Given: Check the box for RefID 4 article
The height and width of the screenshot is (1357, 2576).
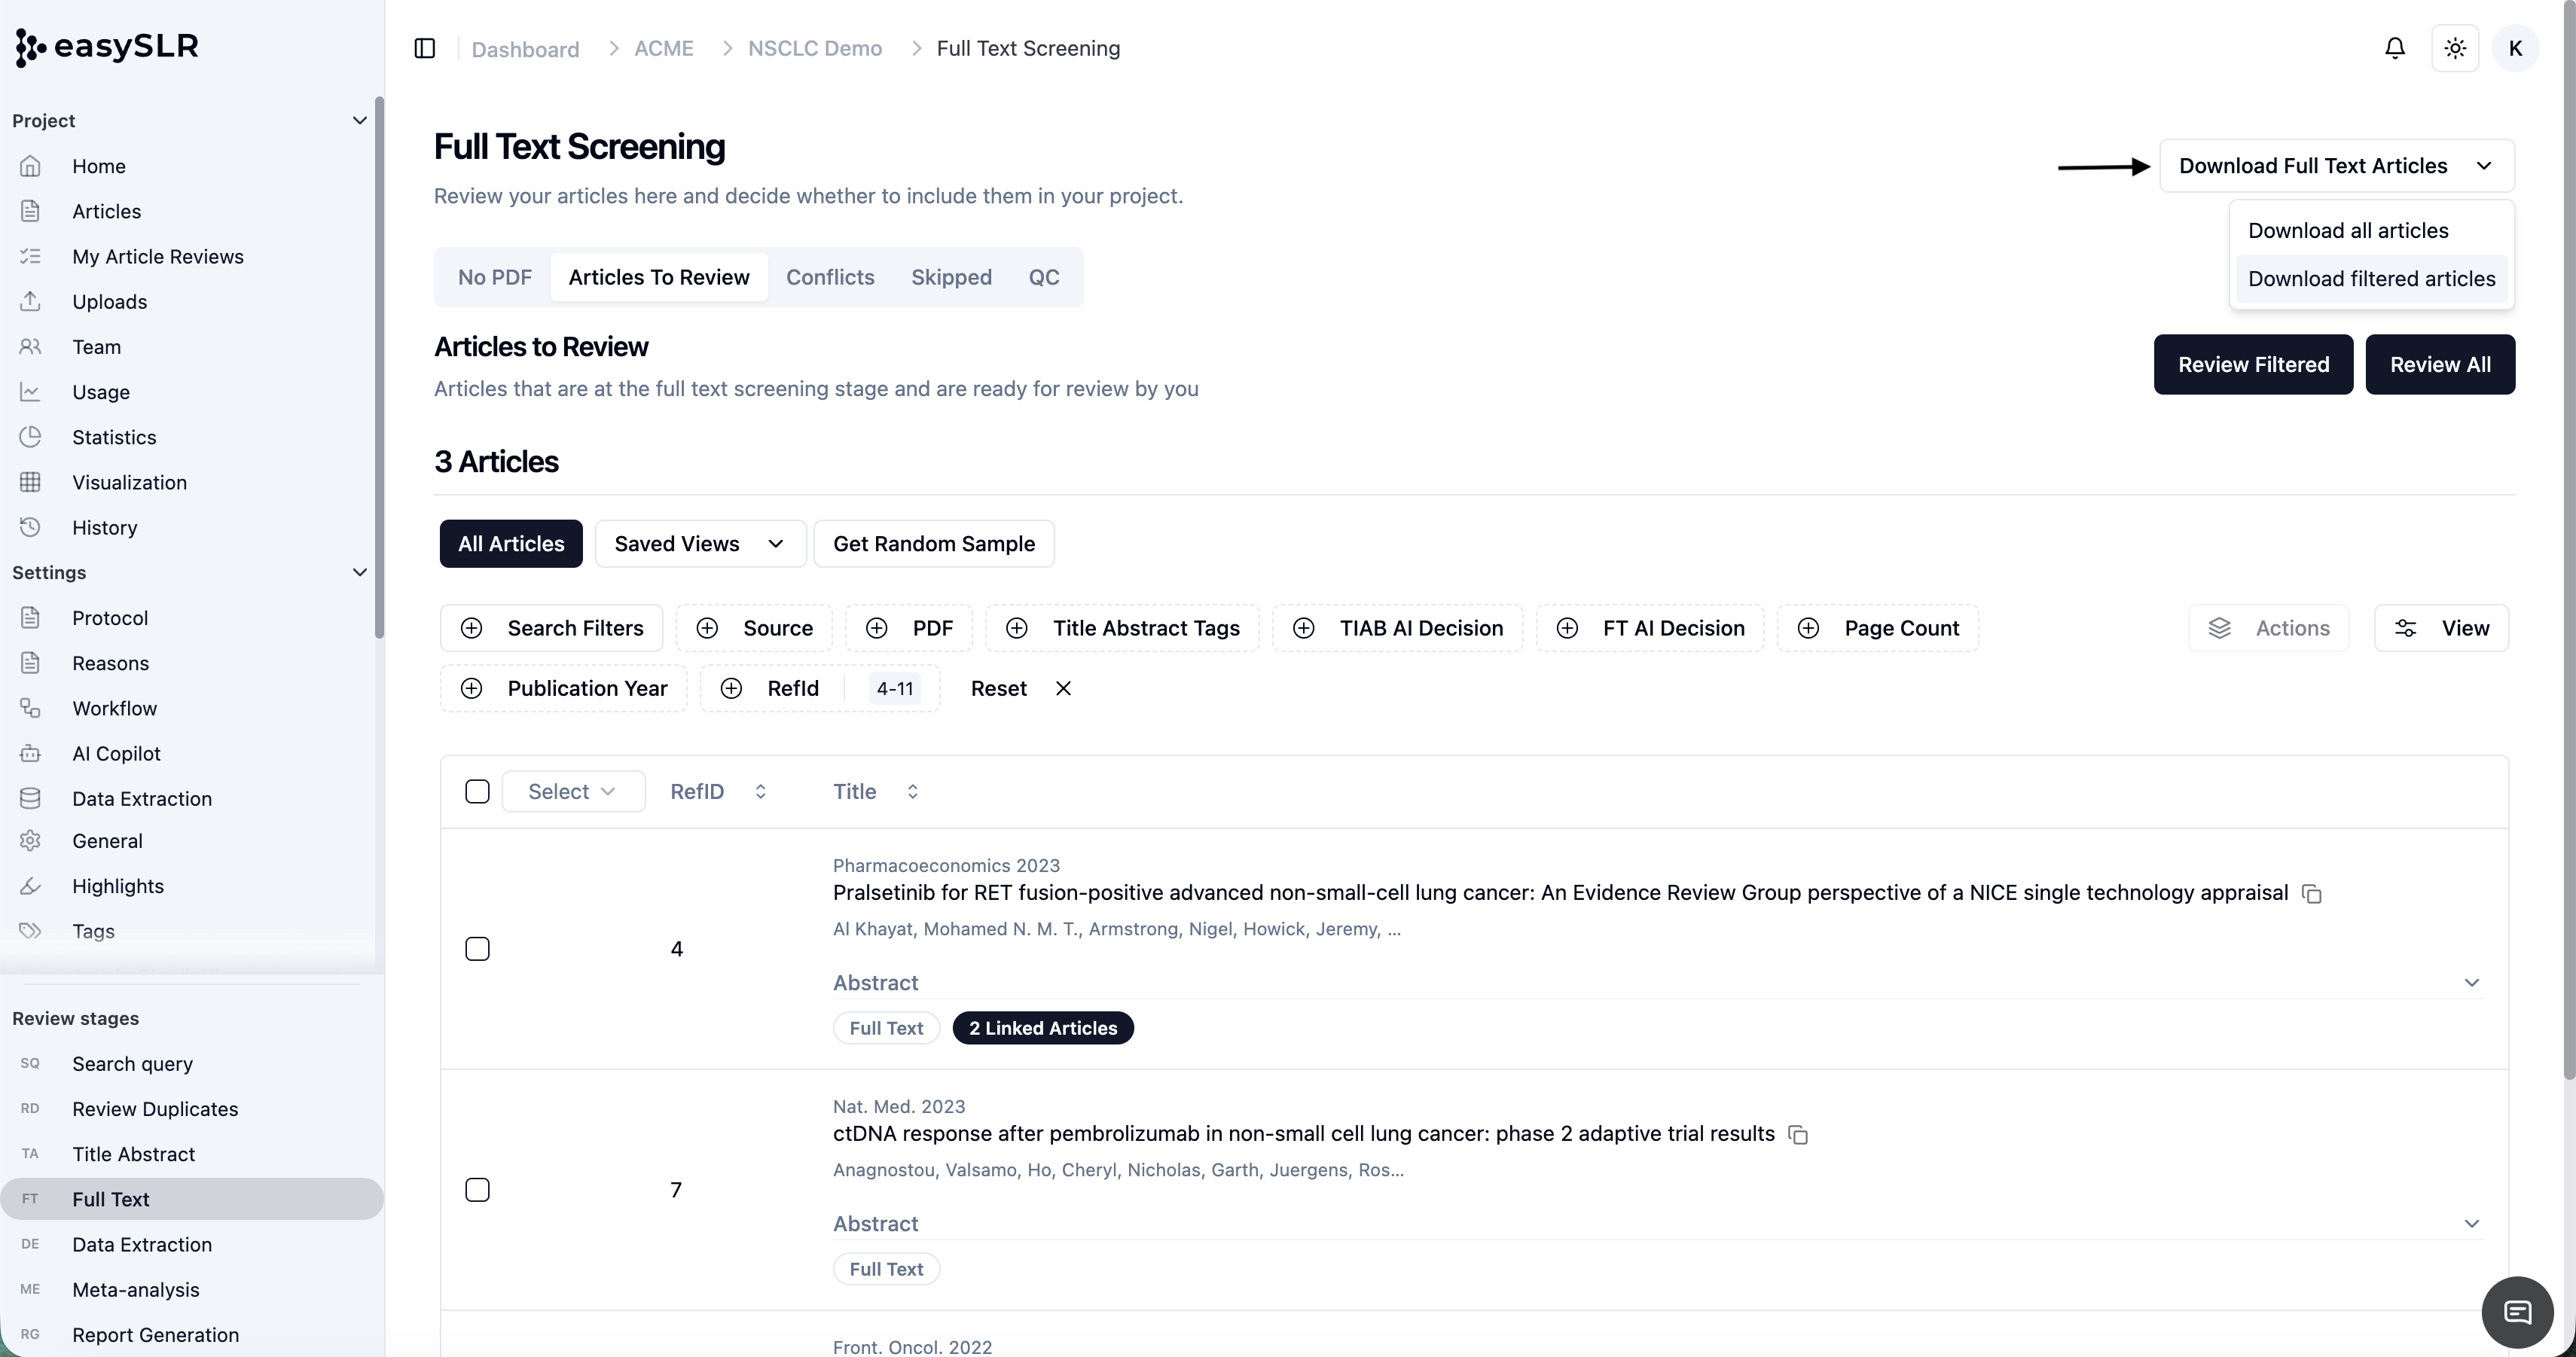Looking at the screenshot, I should coord(477,948).
